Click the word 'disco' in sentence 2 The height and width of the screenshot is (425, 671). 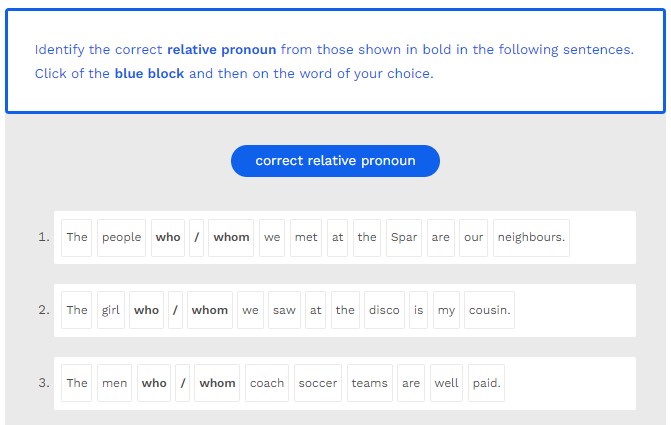click(x=383, y=311)
